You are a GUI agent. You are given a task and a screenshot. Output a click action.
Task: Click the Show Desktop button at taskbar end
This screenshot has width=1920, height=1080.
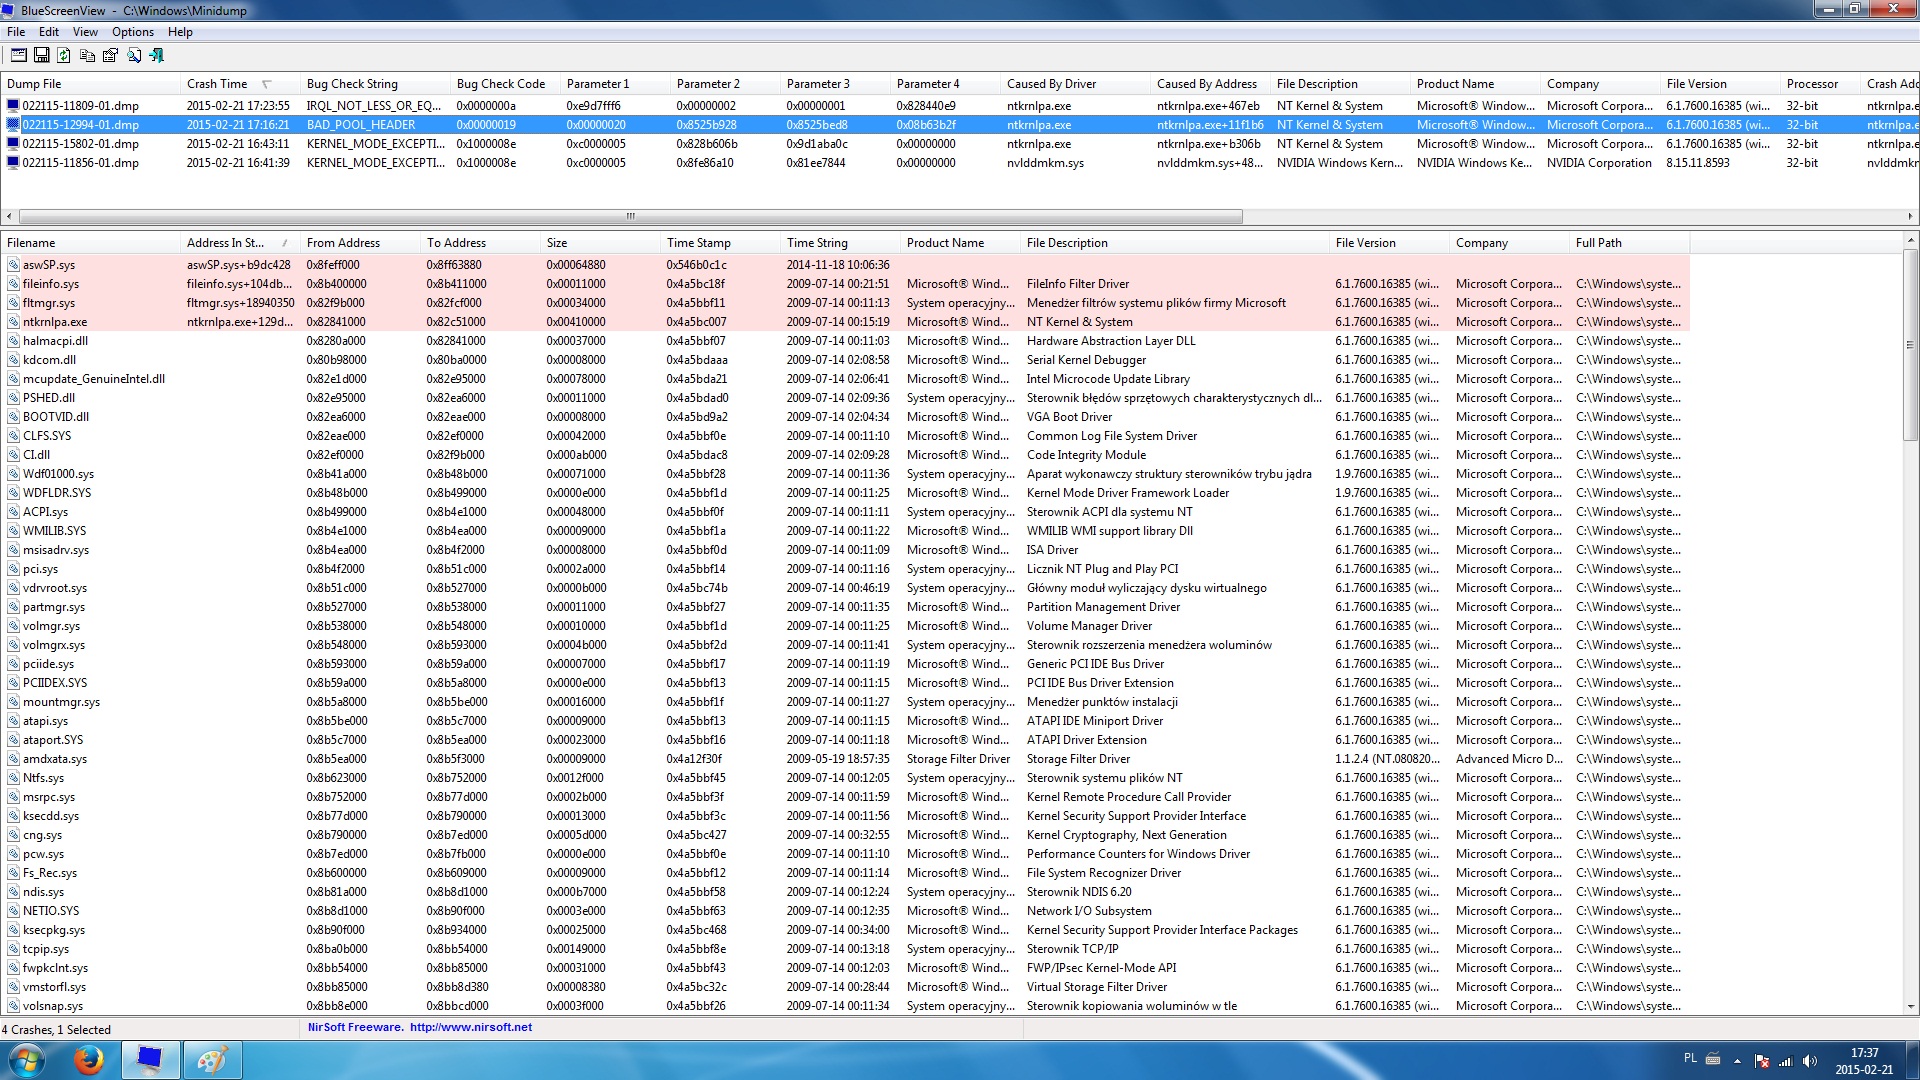1913,1060
